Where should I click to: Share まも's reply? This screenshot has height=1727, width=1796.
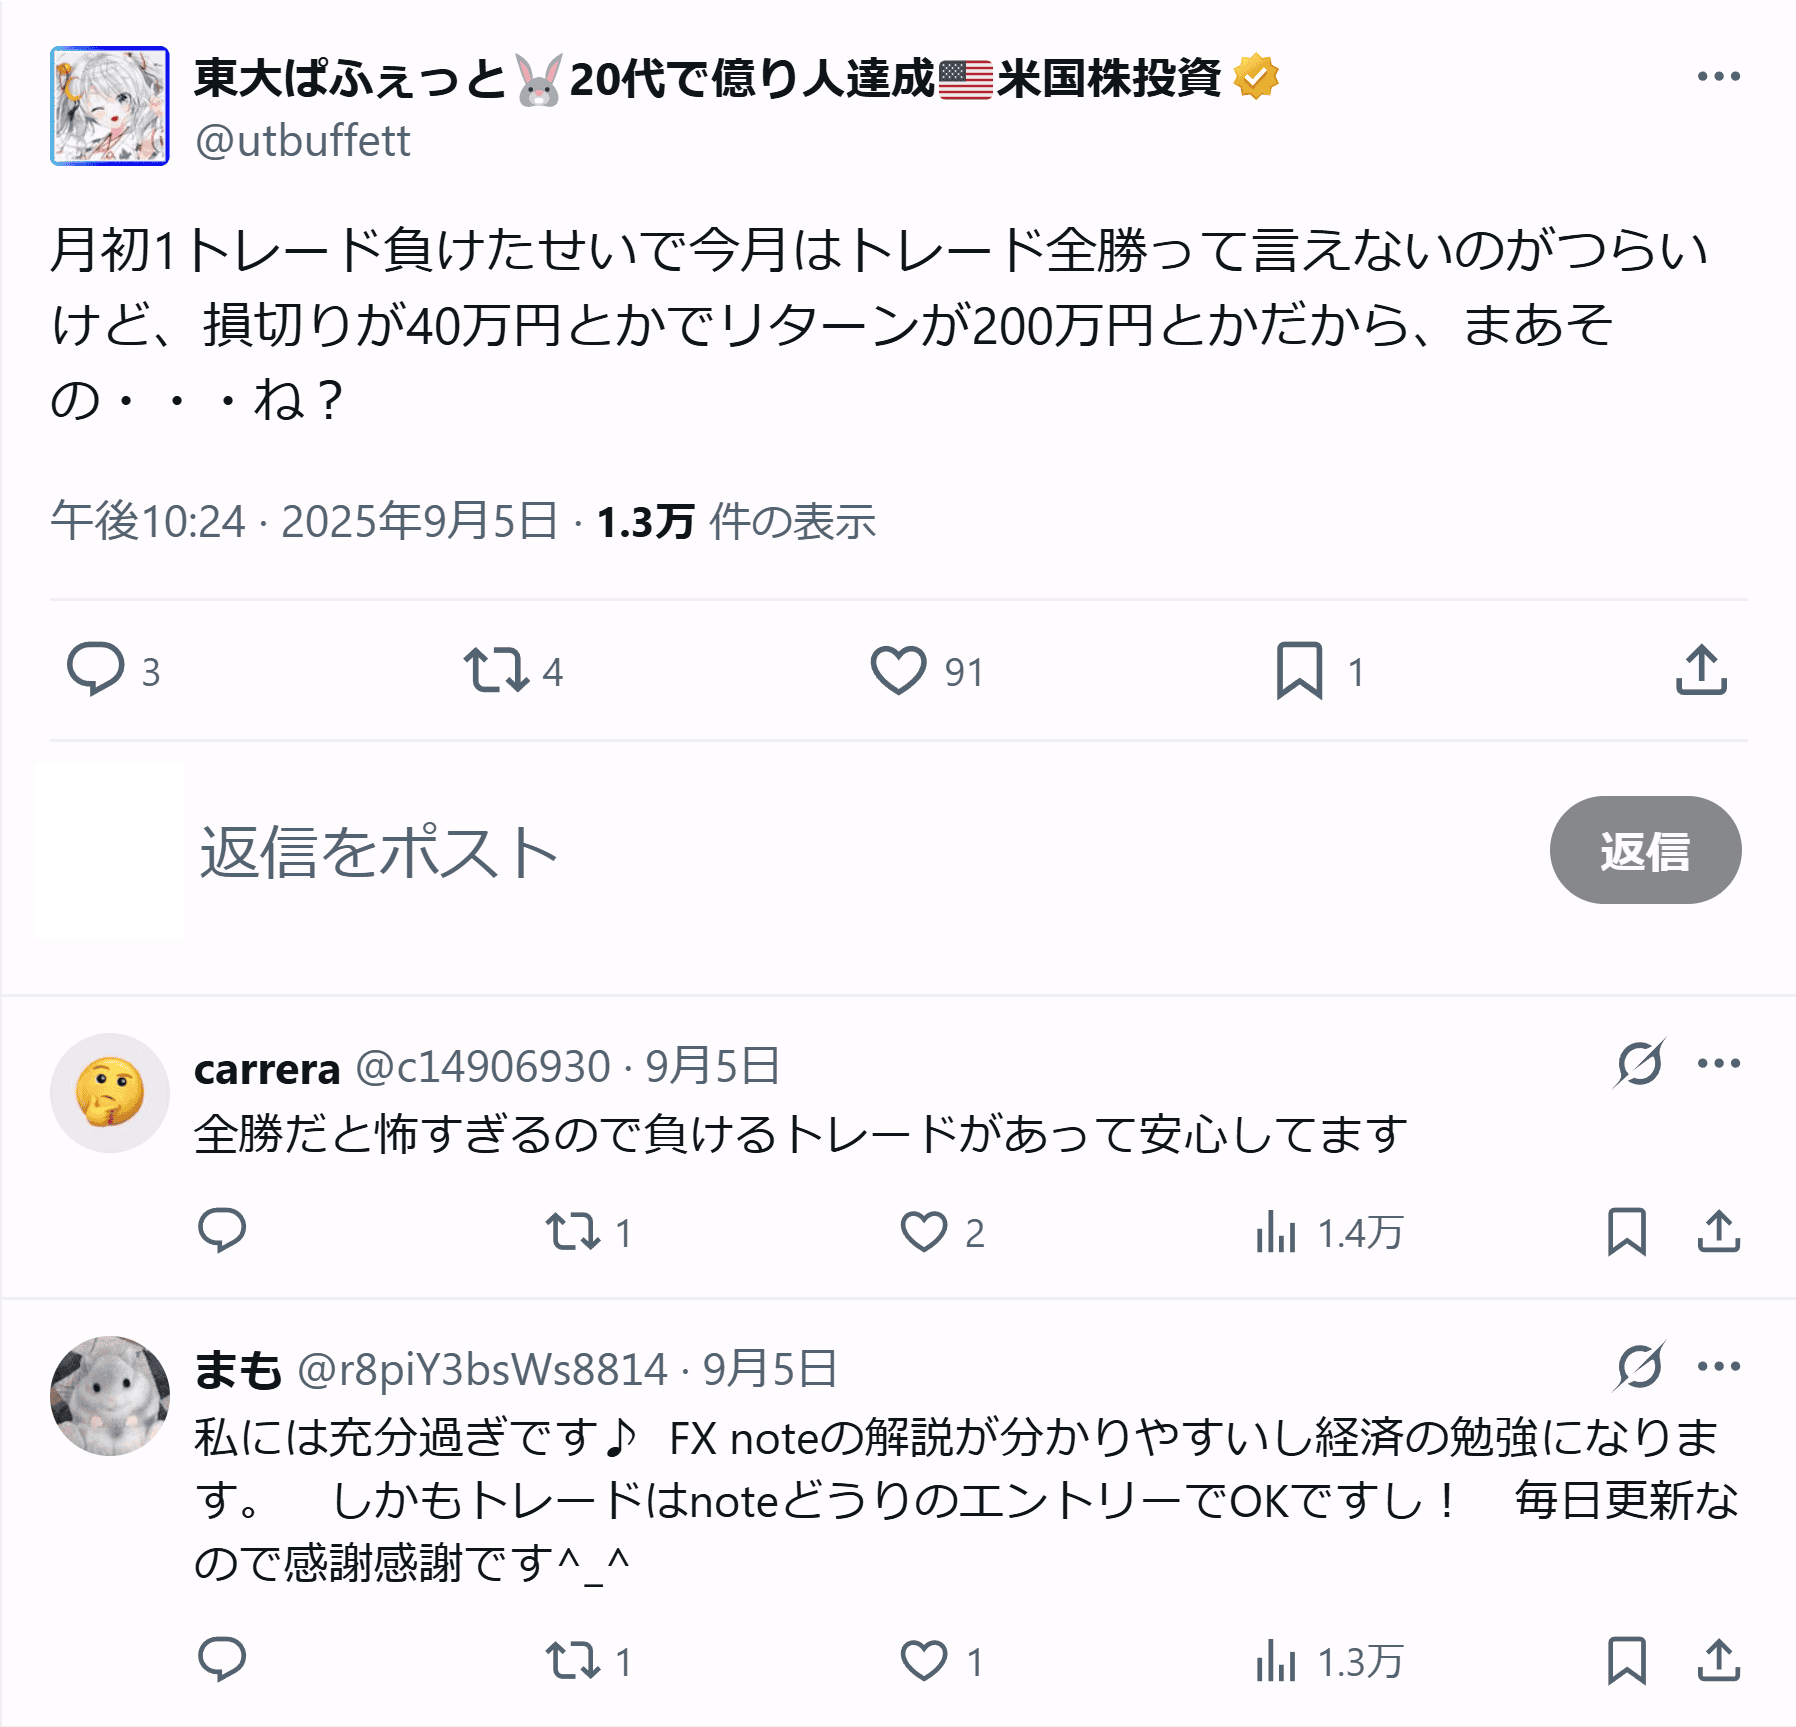pyautogui.click(x=1718, y=1661)
